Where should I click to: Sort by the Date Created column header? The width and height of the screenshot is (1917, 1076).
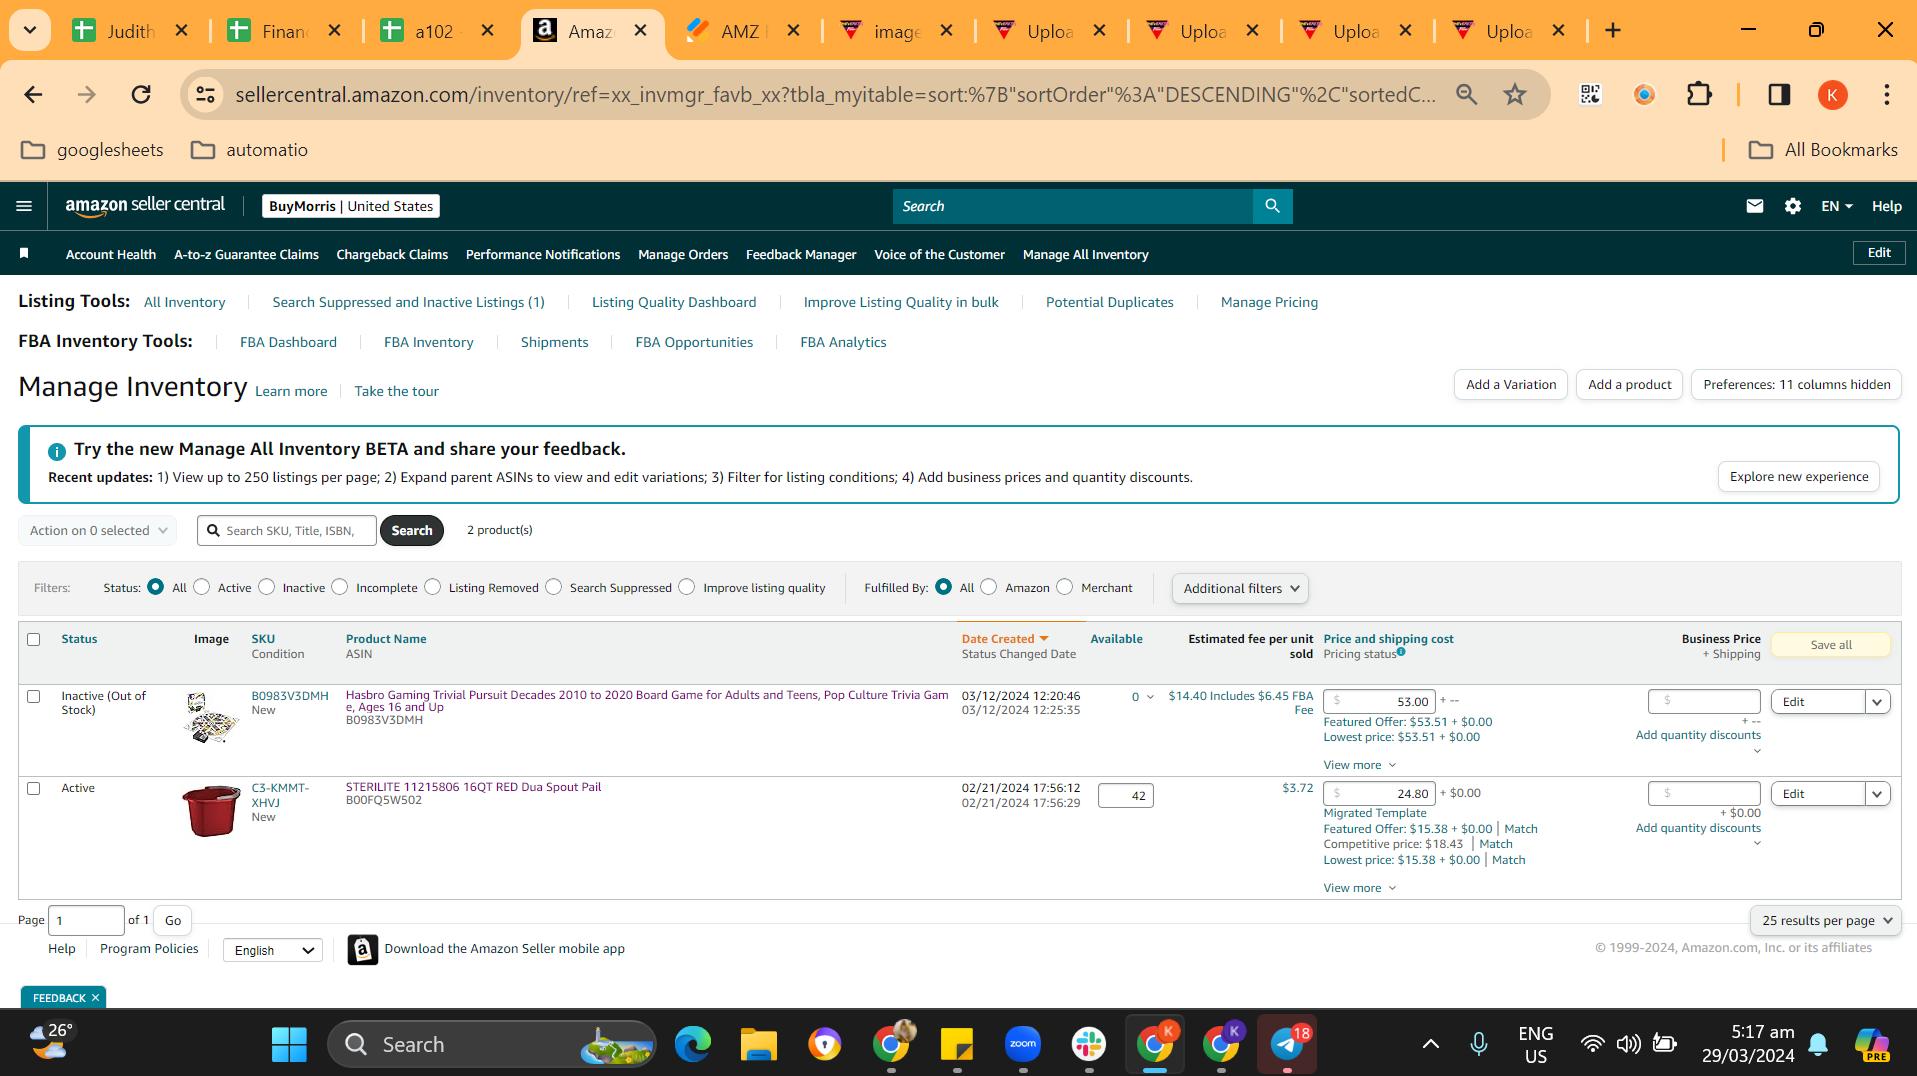(x=1004, y=639)
